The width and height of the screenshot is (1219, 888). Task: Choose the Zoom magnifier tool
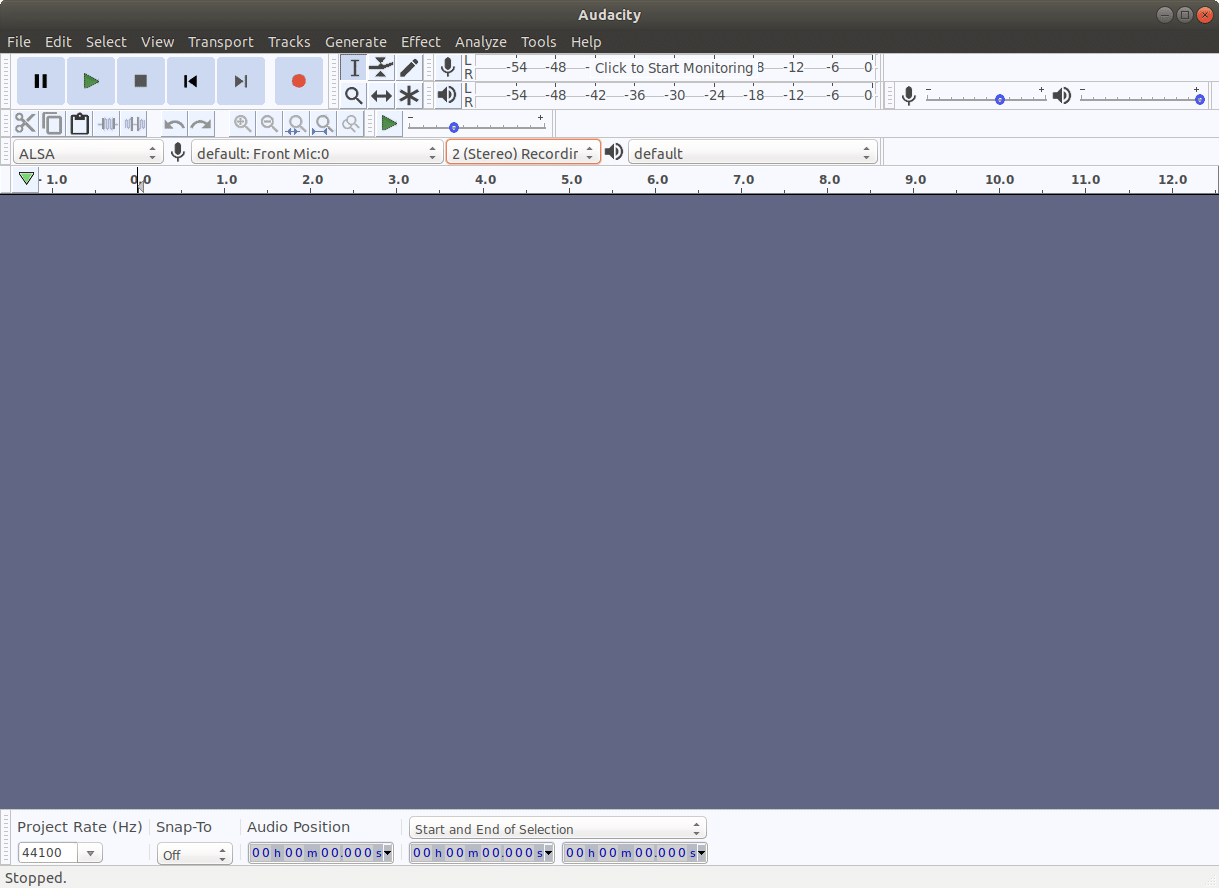(x=353, y=96)
